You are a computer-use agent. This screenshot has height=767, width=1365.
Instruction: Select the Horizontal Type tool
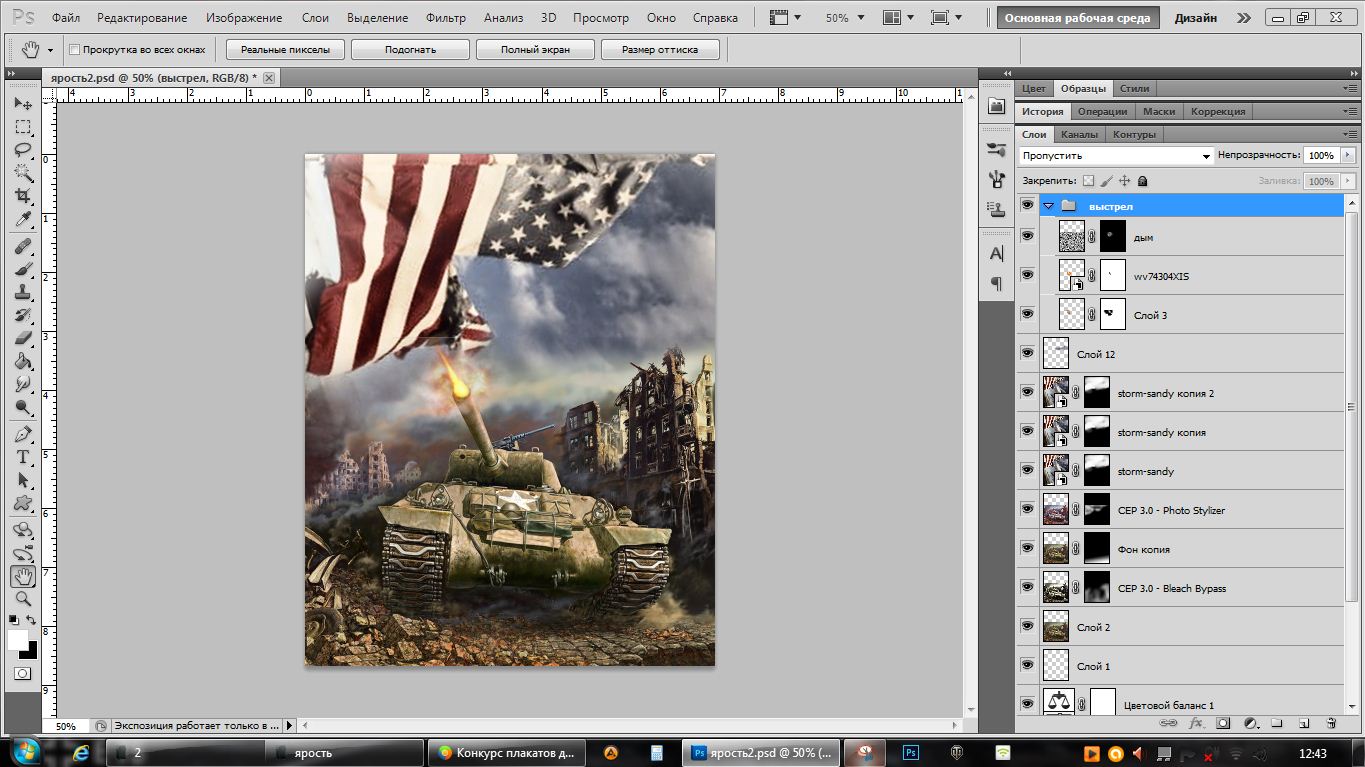(23, 457)
